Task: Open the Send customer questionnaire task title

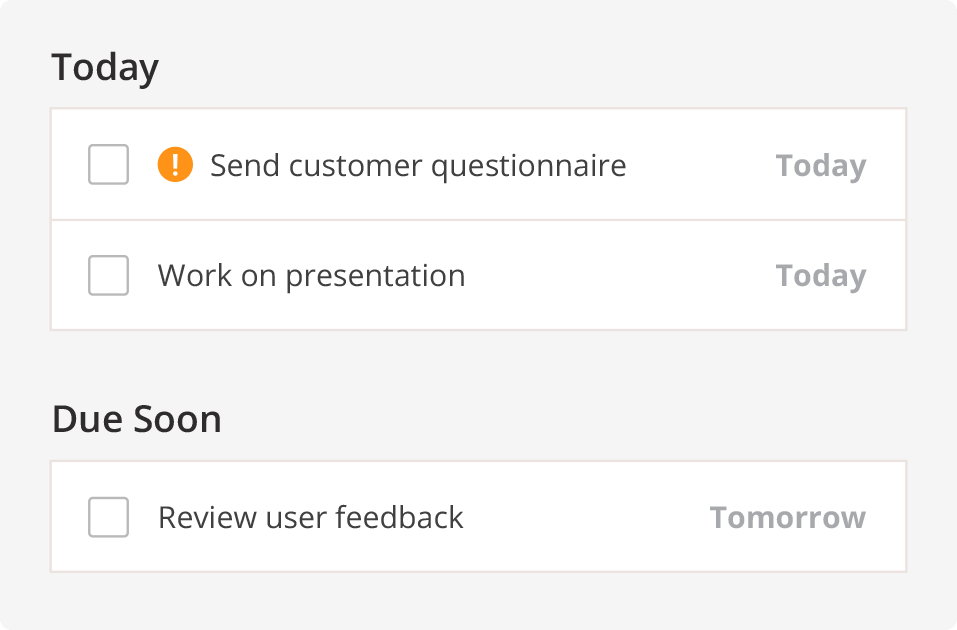Action: (417, 165)
